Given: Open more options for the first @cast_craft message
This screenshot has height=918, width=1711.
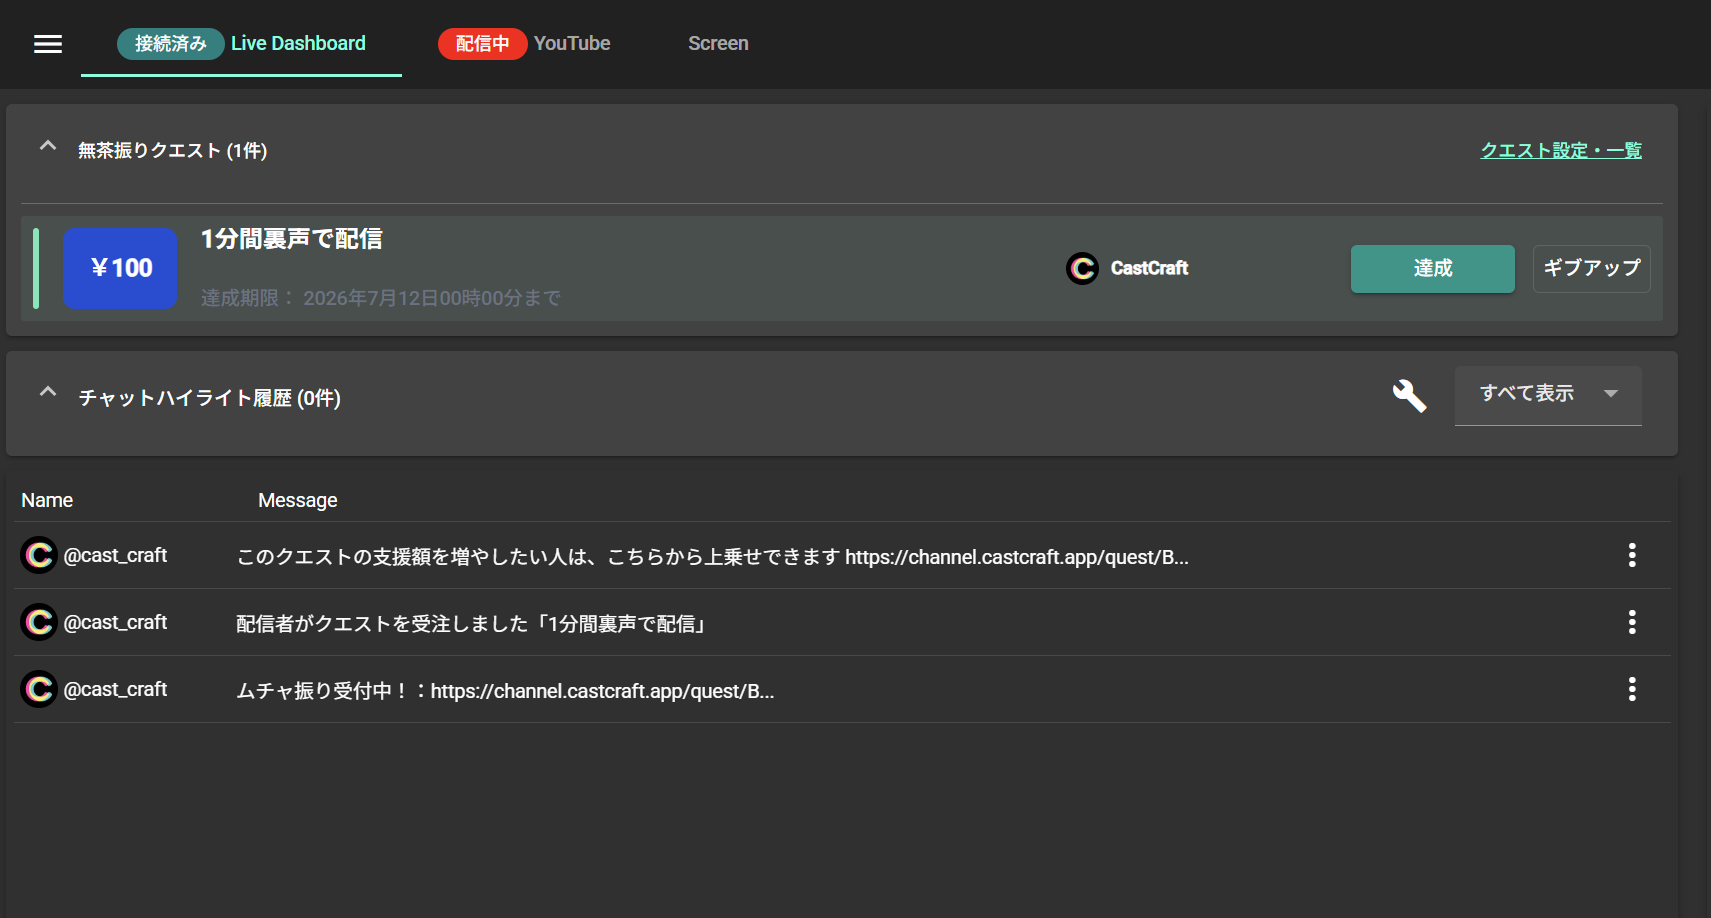Looking at the screenshot, I should coord(1632,555).
